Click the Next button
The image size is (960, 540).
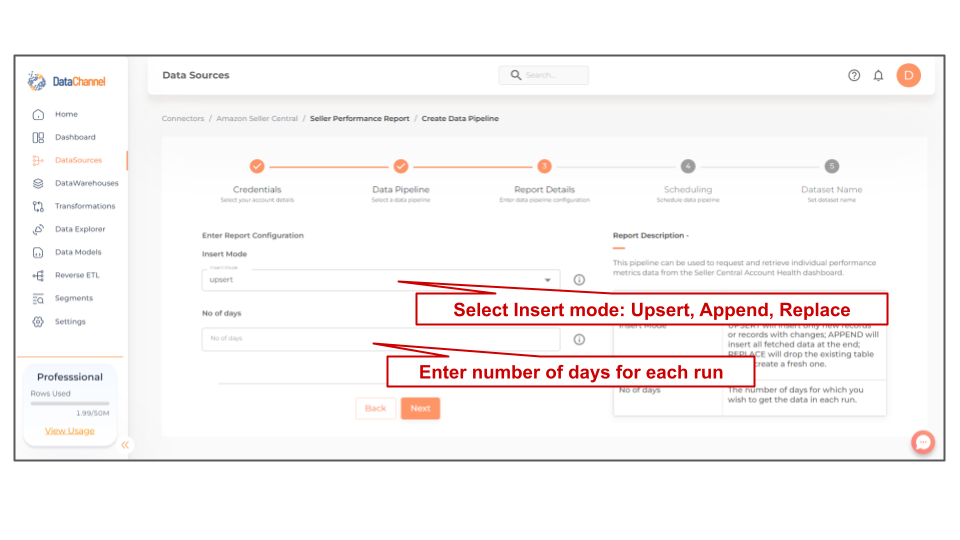point(421,408)
